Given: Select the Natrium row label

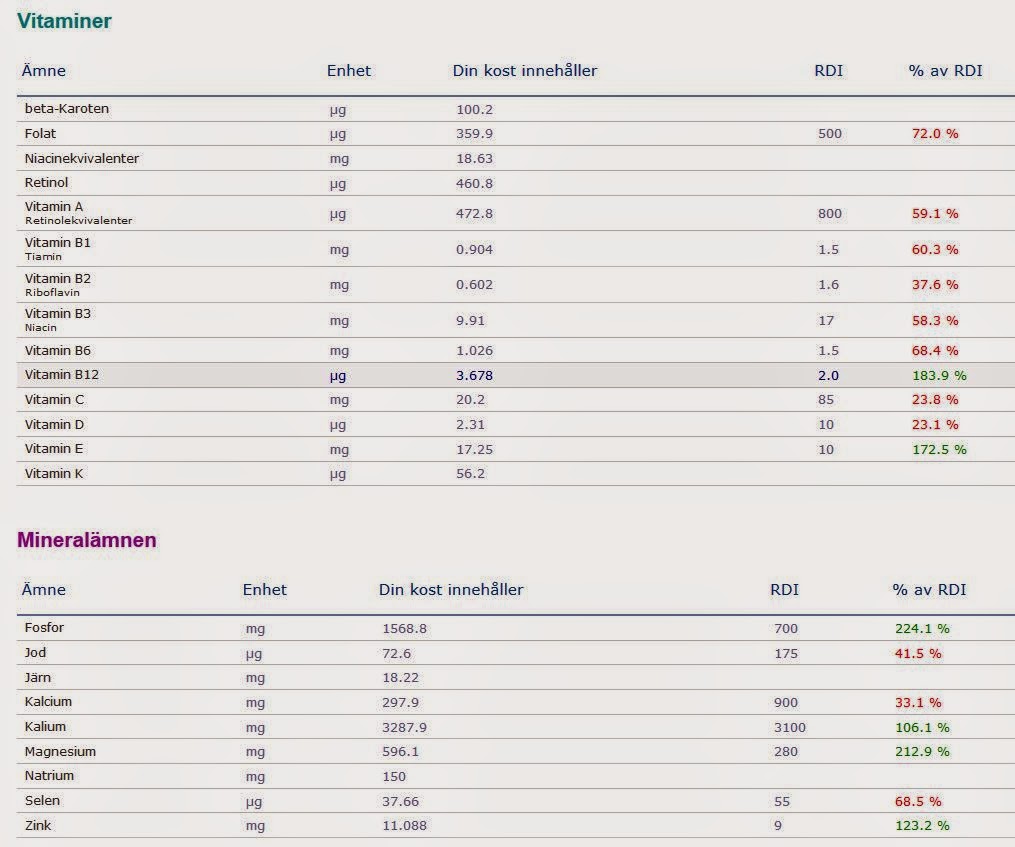Looking at the screenshot, I should pos(49,775).
